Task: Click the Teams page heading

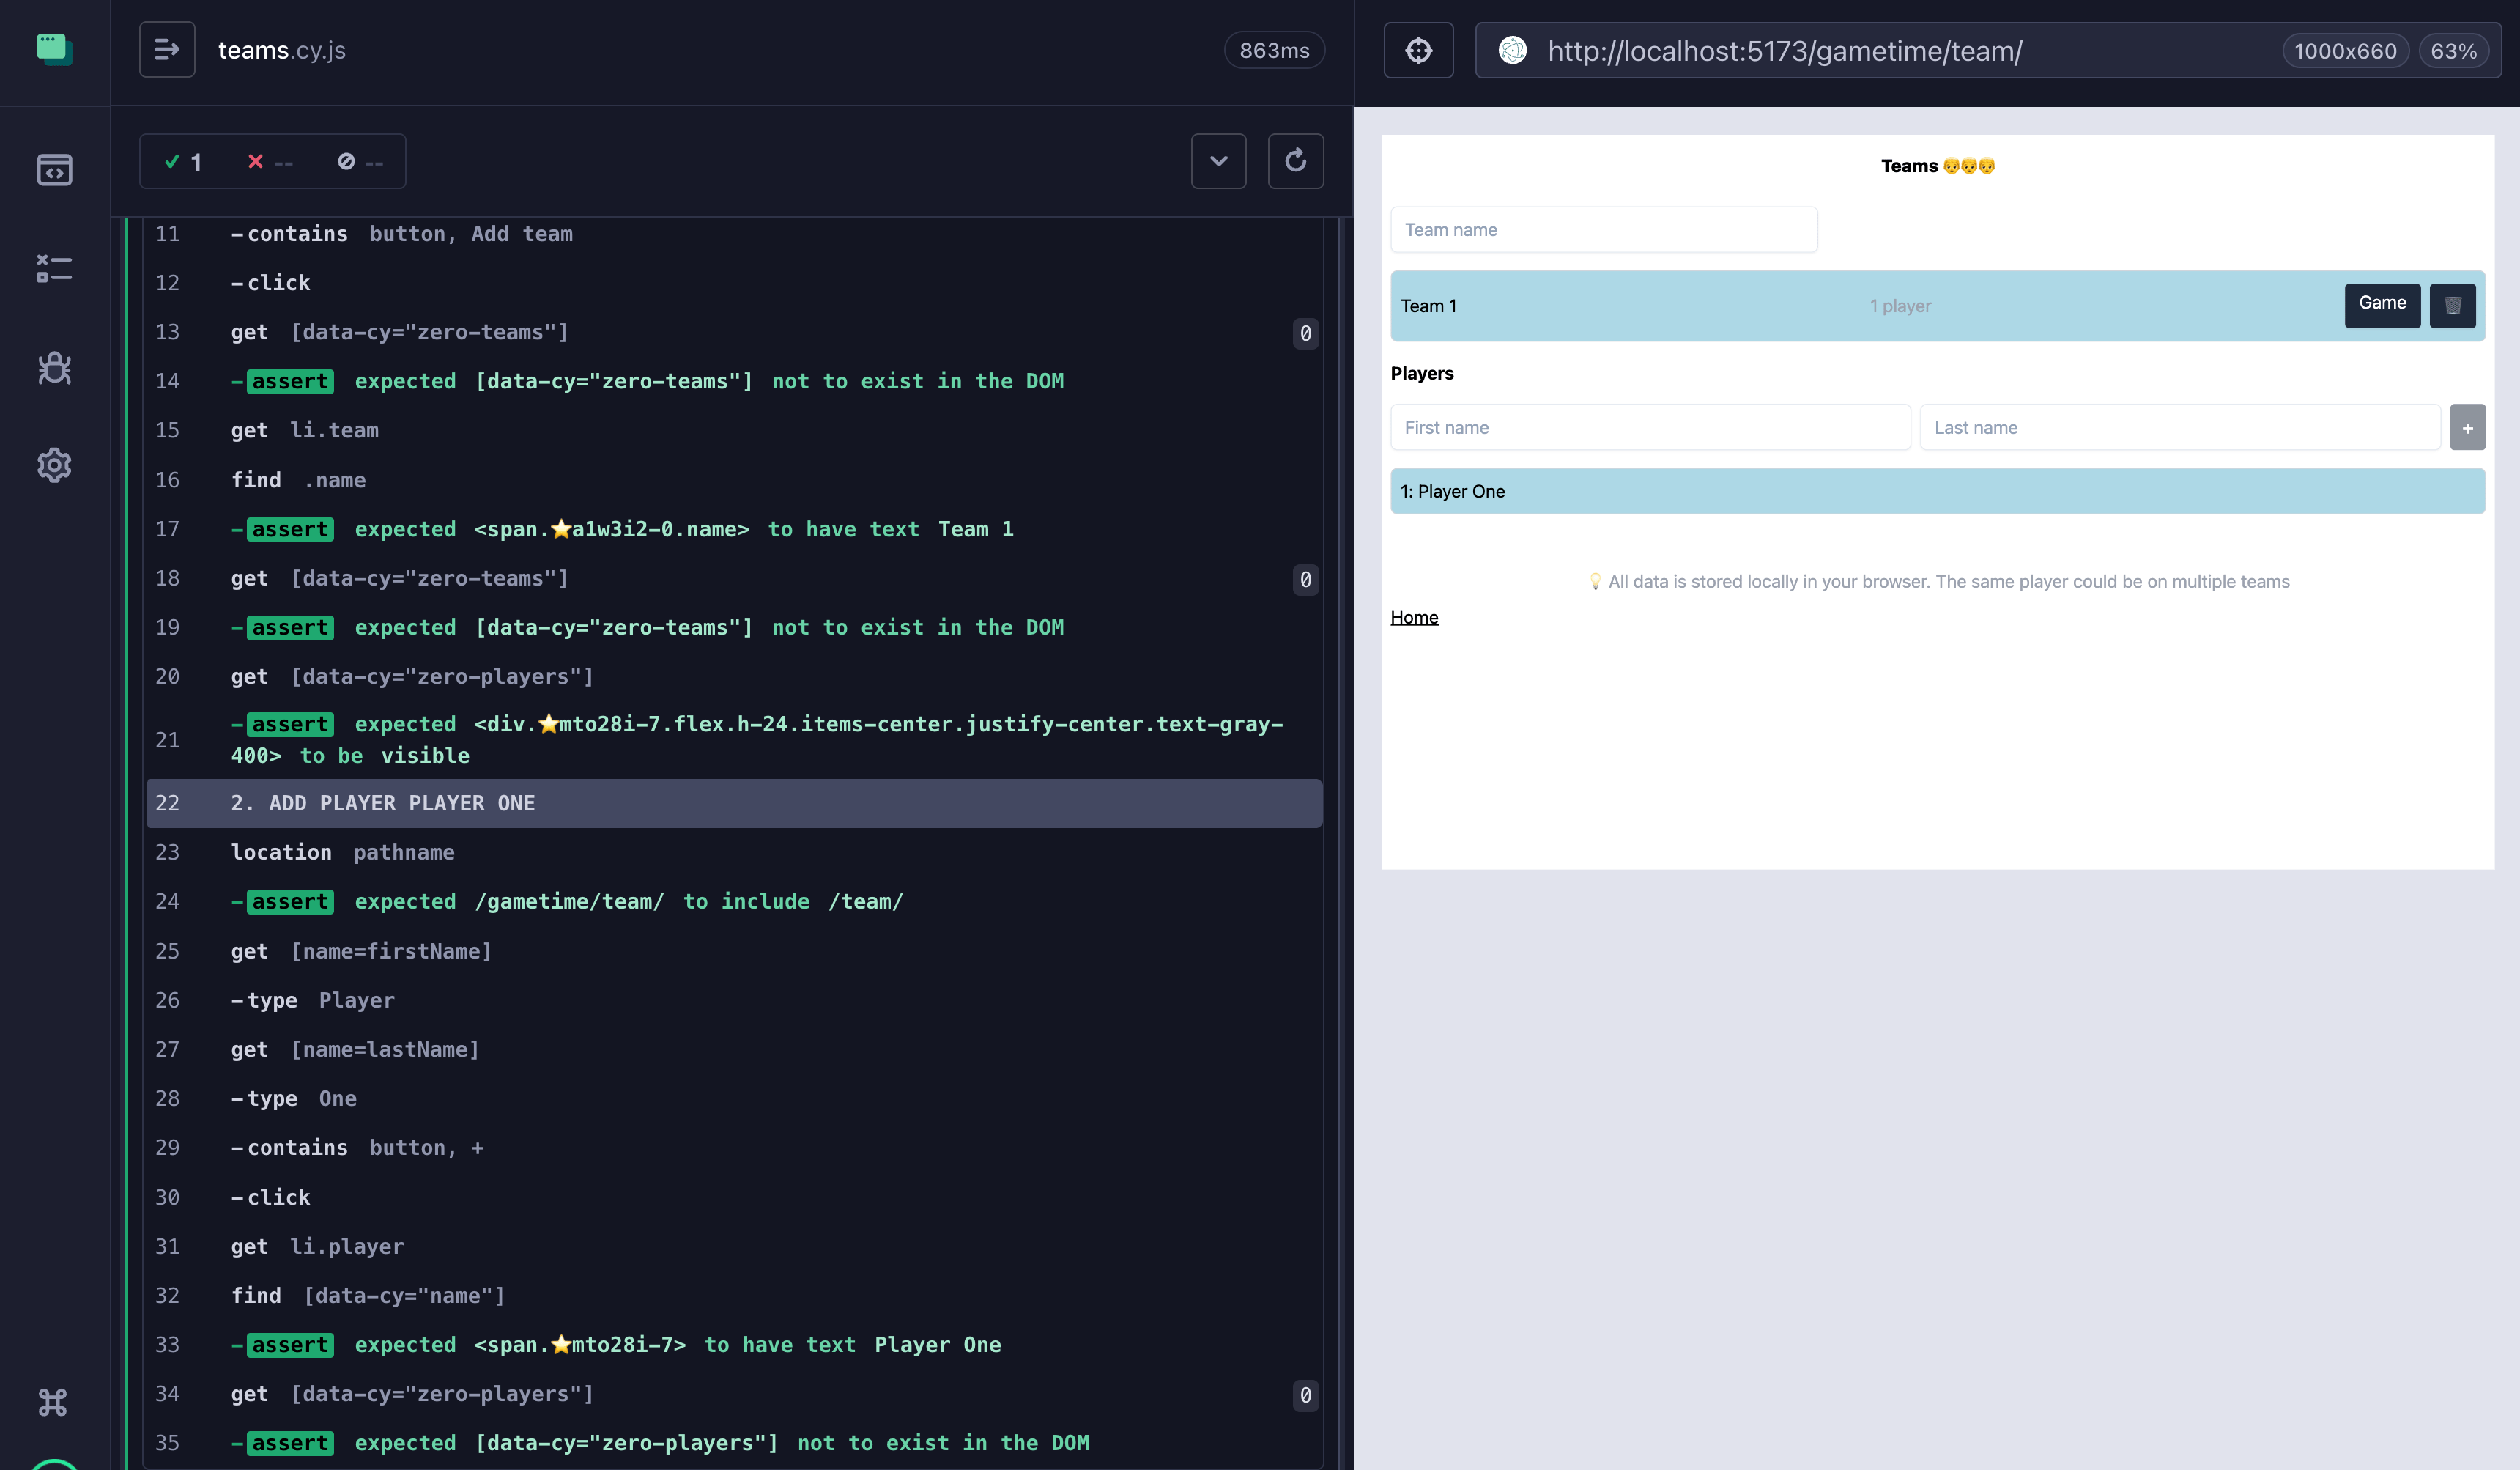Action: coord(1937,166)
